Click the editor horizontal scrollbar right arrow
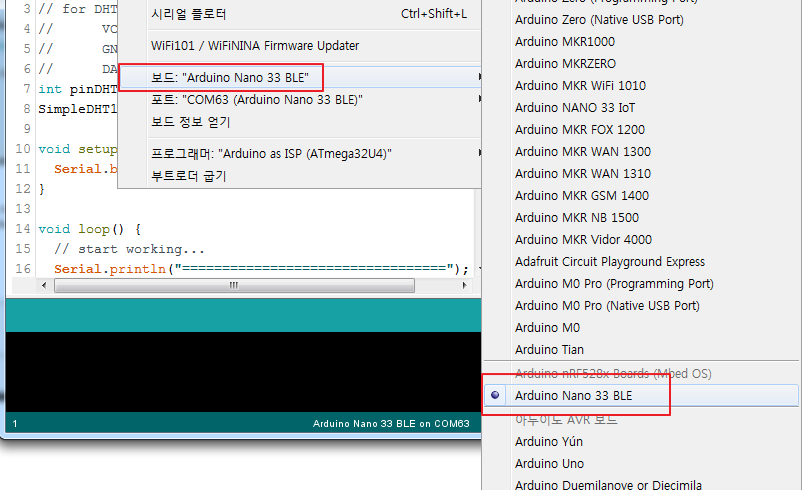The image size is (802, 490). (464, 285)
